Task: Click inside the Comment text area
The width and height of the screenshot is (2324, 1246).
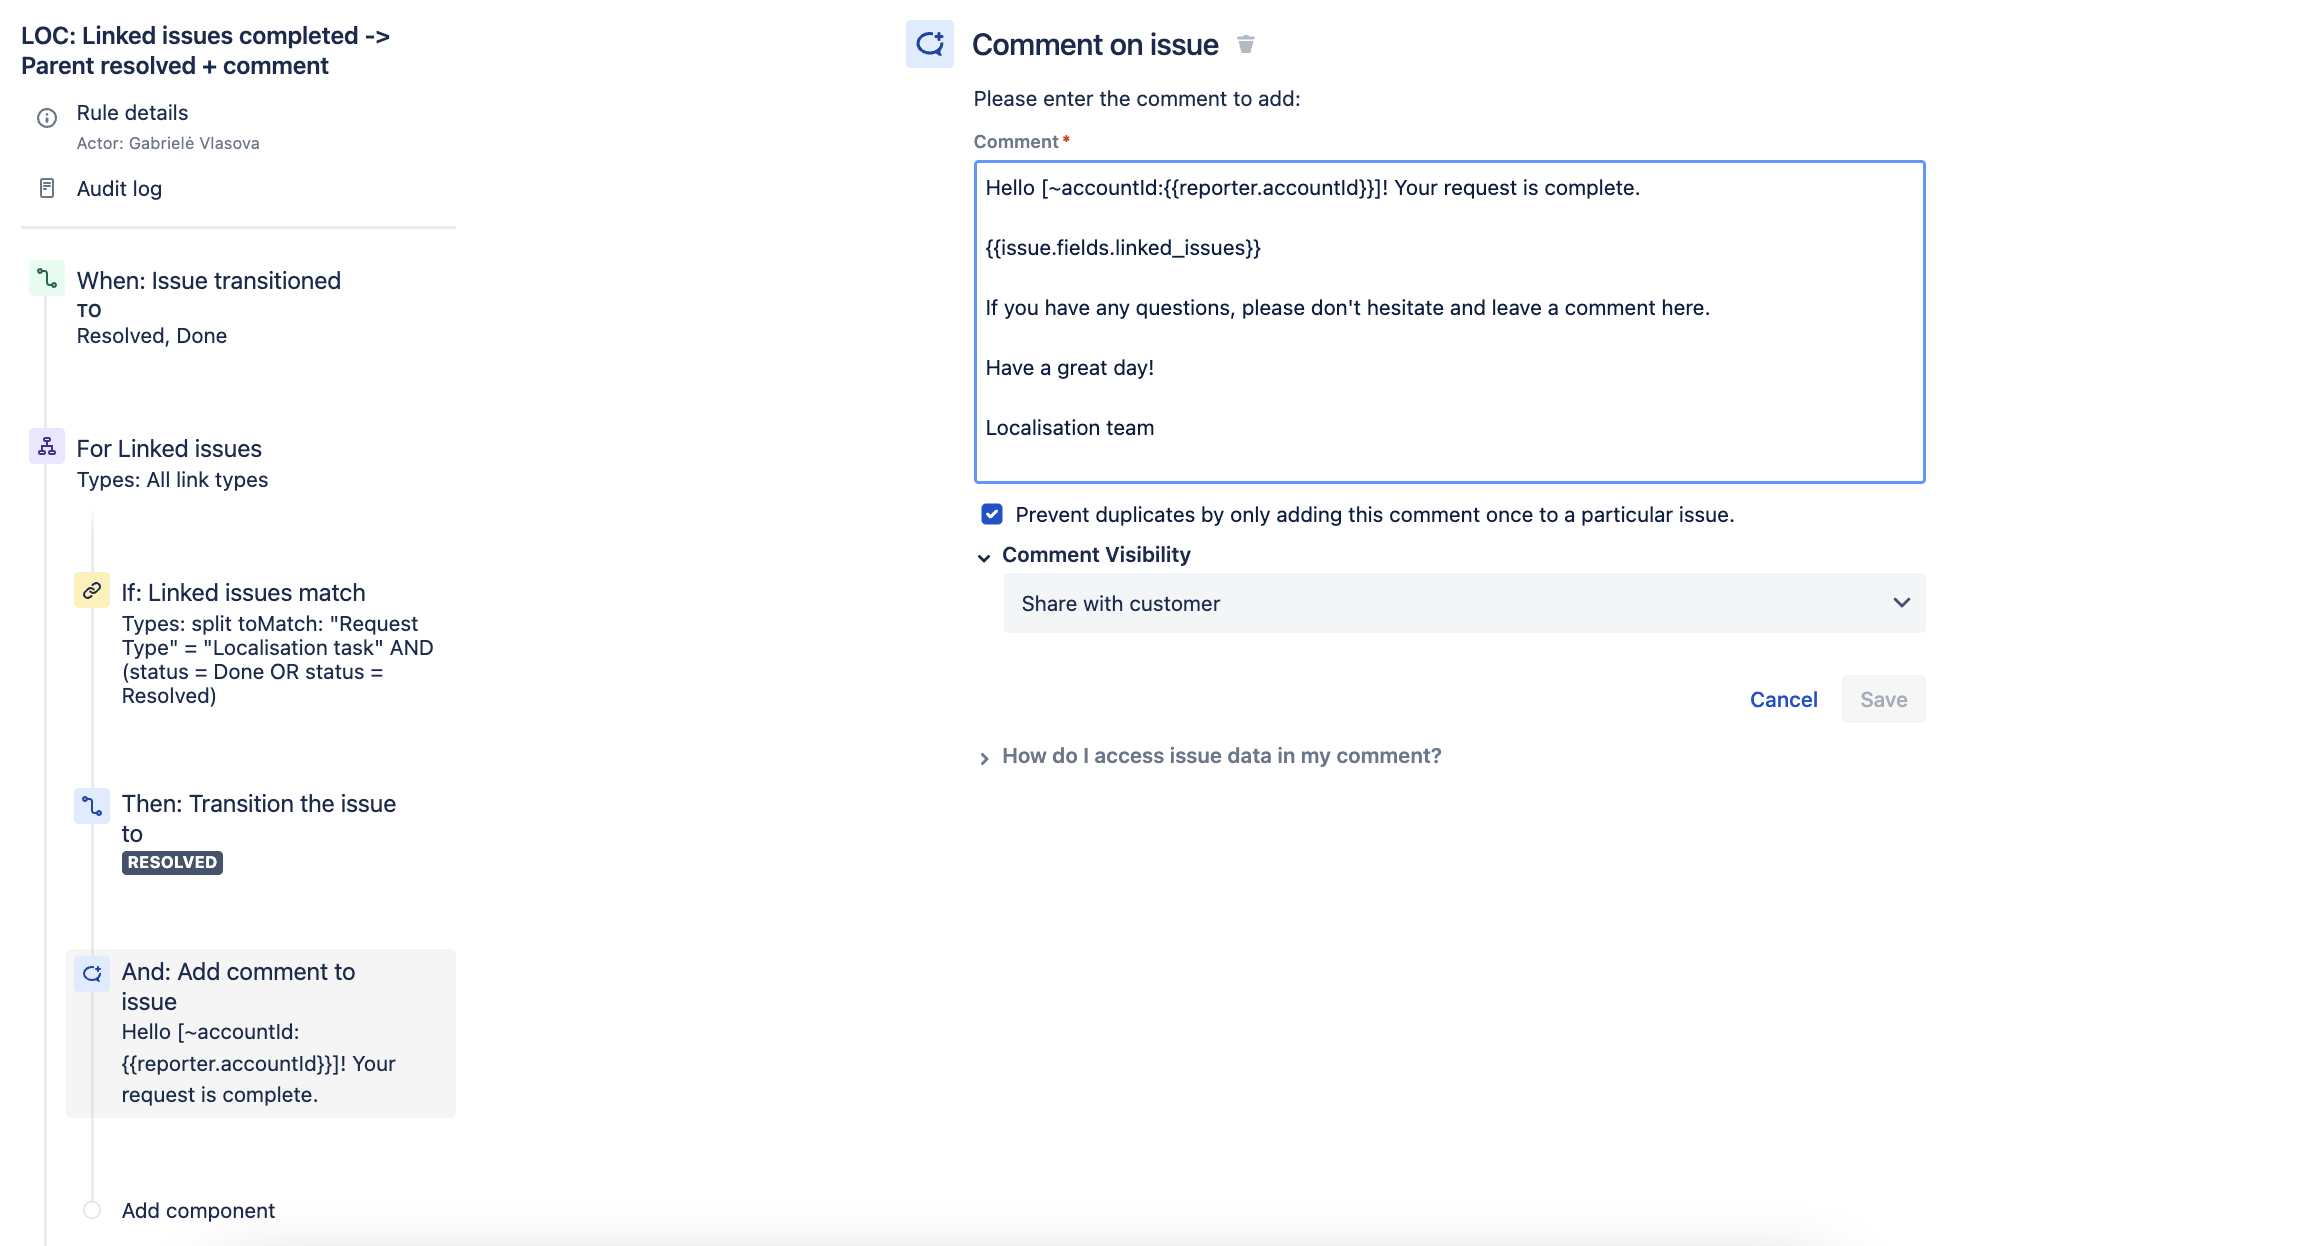Action: (1449, 322)
